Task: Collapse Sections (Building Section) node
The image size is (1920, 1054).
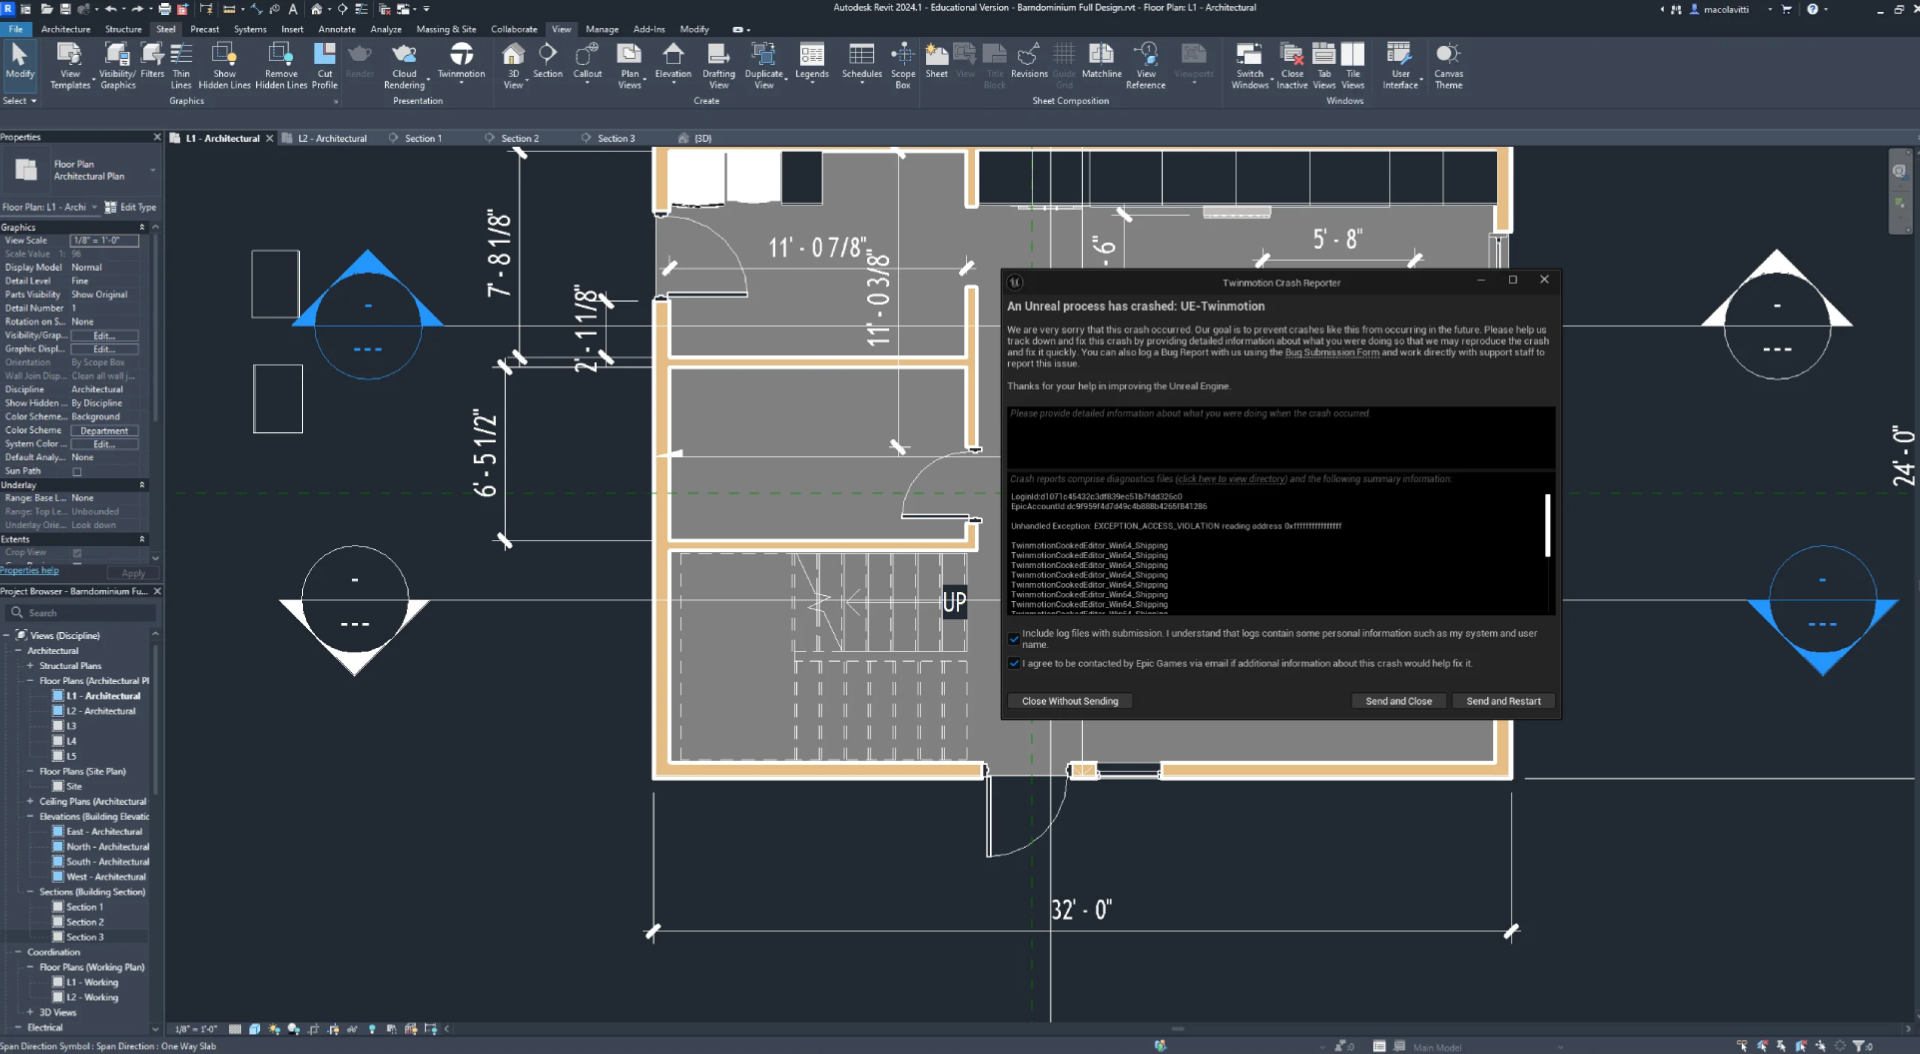Action: point(30,892)
